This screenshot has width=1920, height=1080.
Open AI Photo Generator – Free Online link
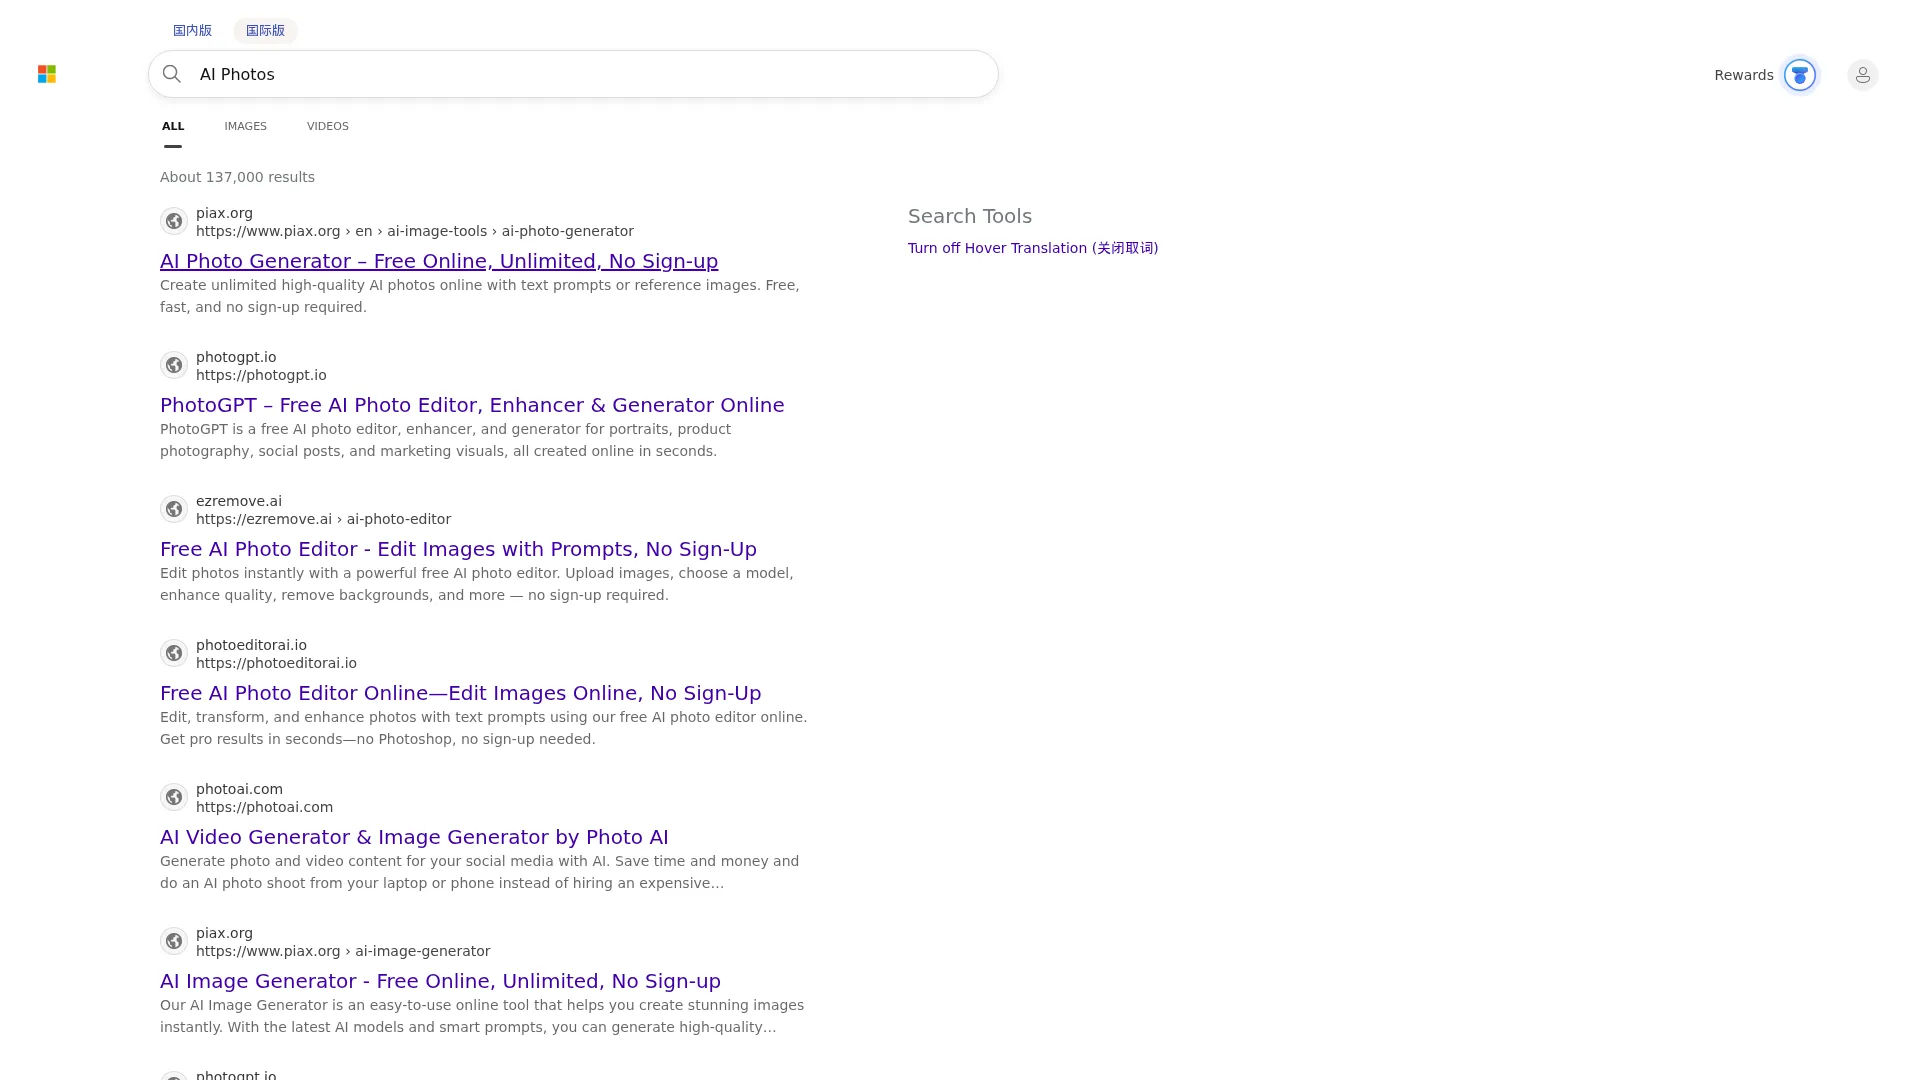click(439, 261)
